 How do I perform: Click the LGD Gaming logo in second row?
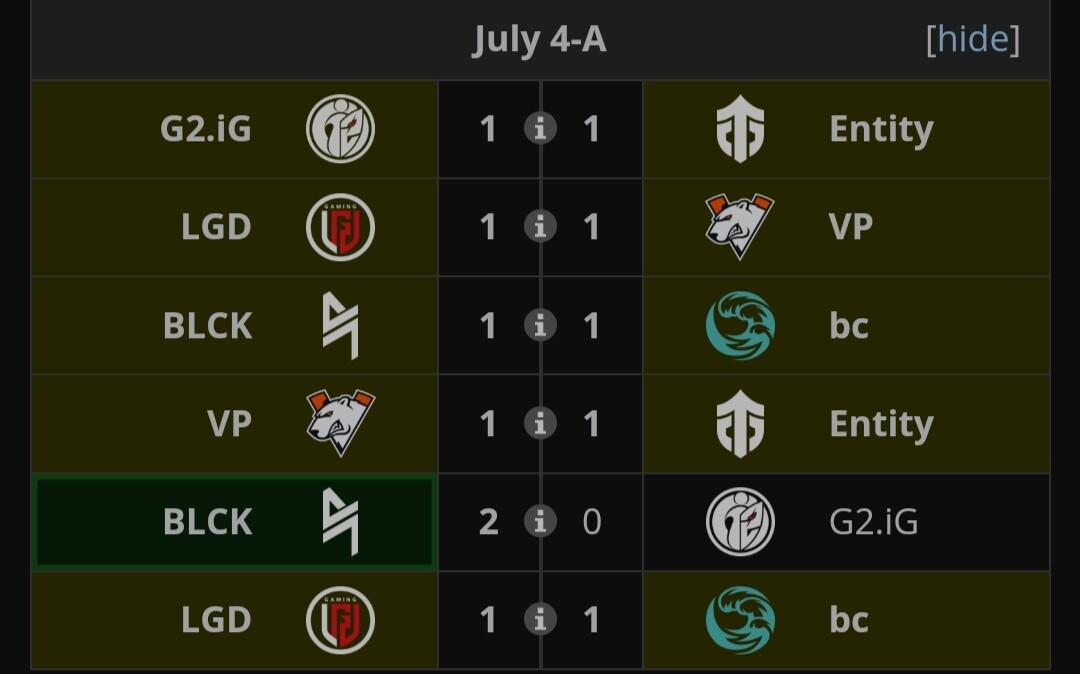click(340, 227)
